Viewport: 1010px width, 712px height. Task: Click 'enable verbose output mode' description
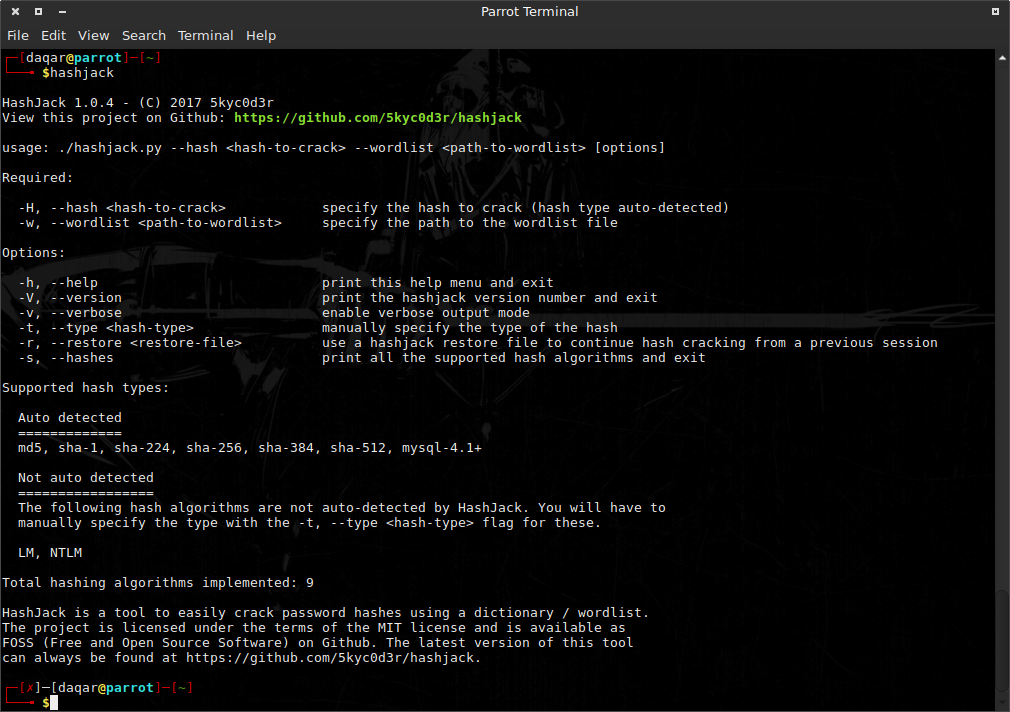(426, 313)
